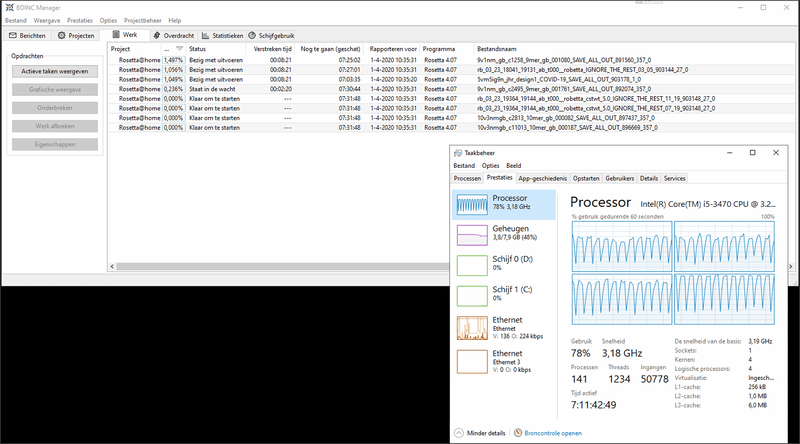Select the Ethernet adapter showing 224 kbps
The image size is (800, 444).
pyautogui.click(x=504, y=328)
